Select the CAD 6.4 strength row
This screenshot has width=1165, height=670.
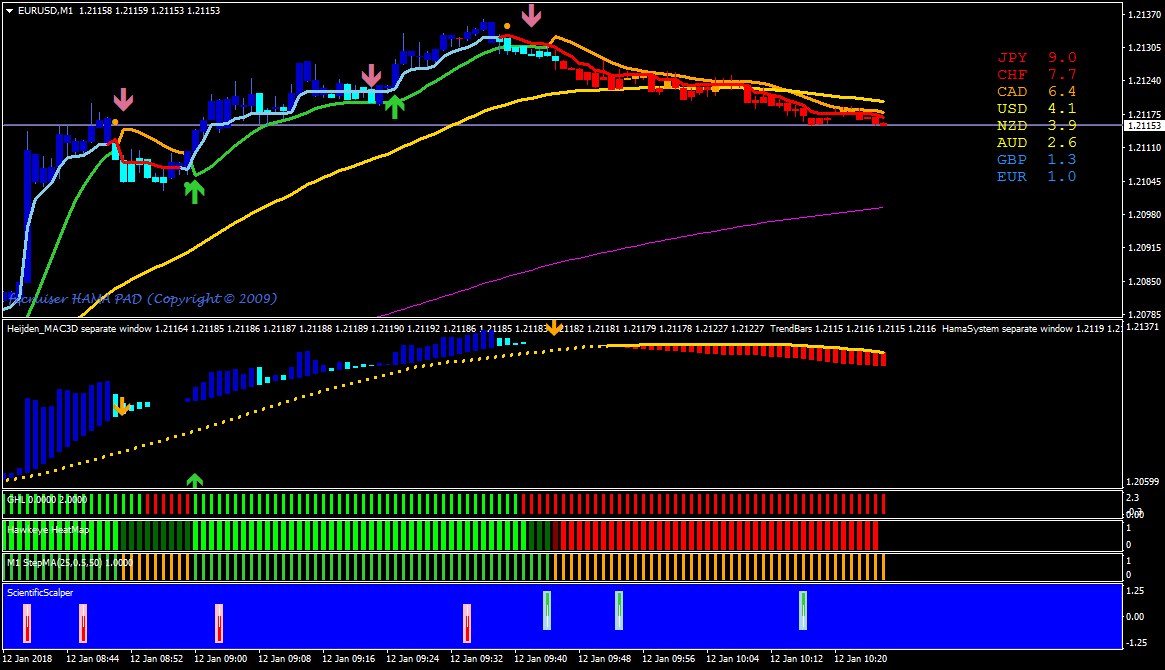[1036, 91]
